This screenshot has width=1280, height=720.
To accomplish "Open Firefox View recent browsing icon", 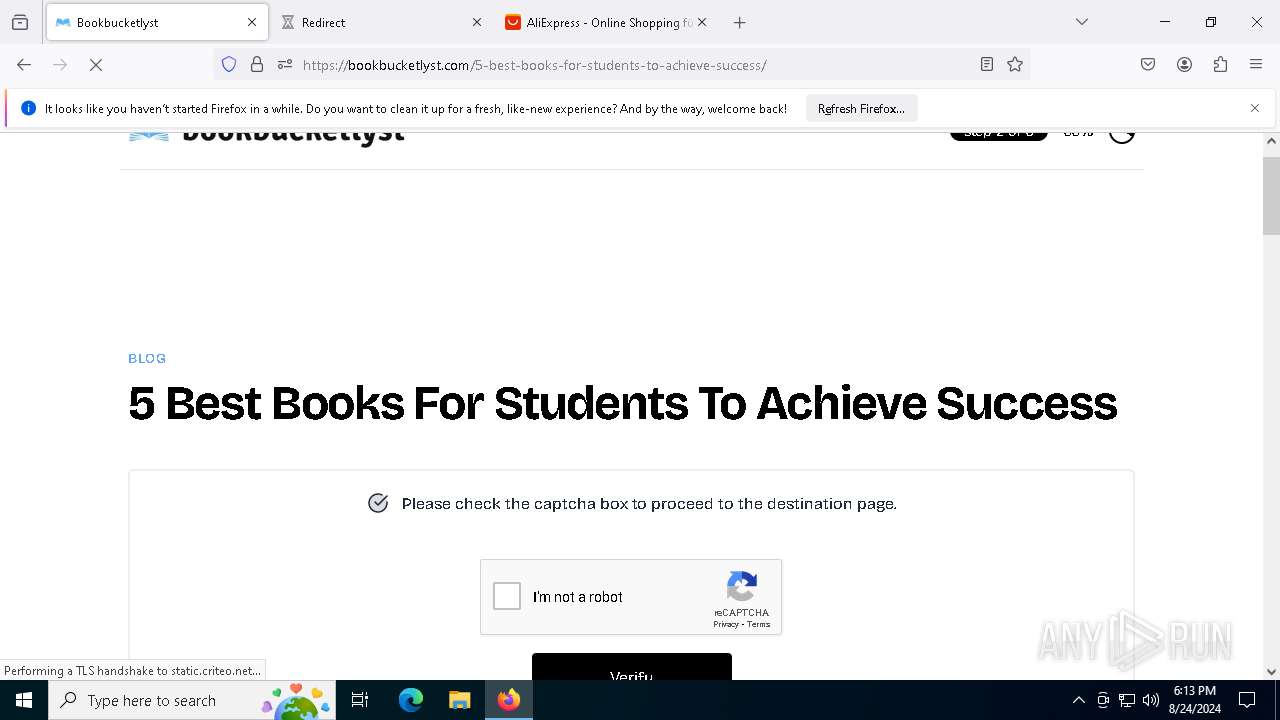I will pyautogui.click(x=20, y=22).
